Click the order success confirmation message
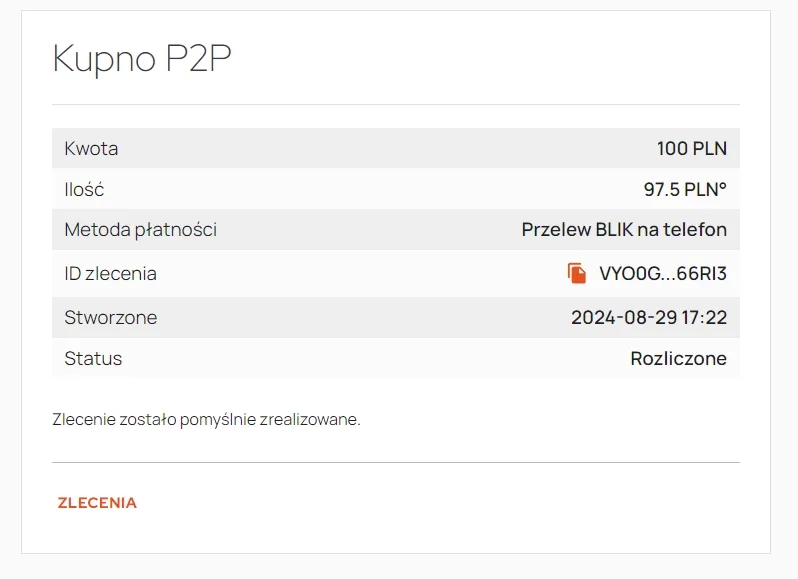Image resolution: width=798 pixels, height=579 pixels. (x=206, y=419)
